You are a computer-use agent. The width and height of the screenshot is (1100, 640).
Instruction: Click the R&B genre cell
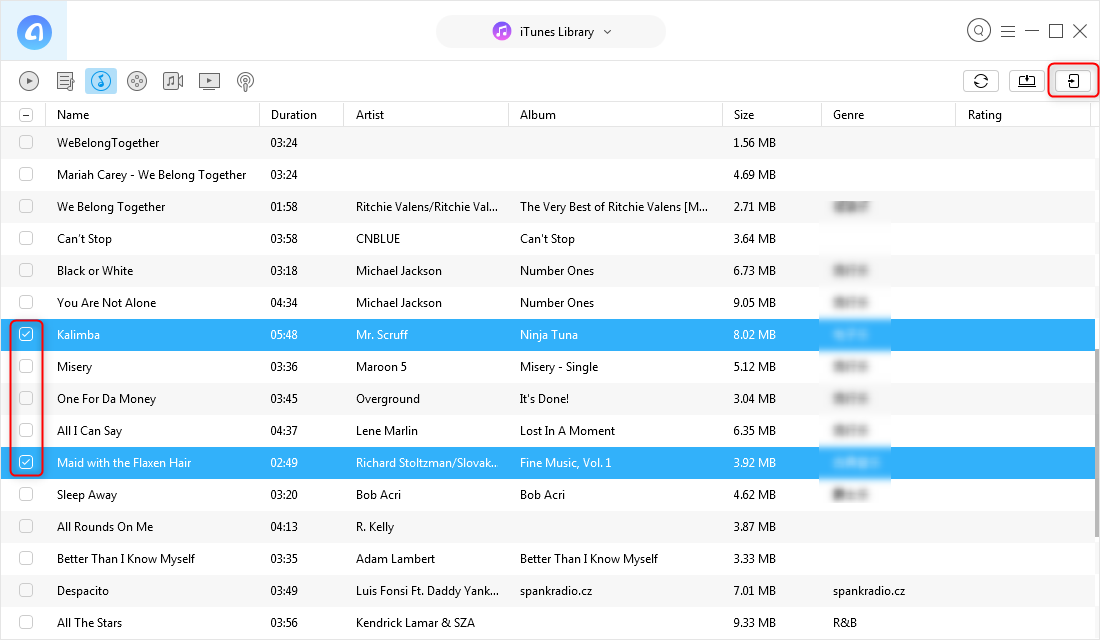pyautogui.click(x=845, y=622)
